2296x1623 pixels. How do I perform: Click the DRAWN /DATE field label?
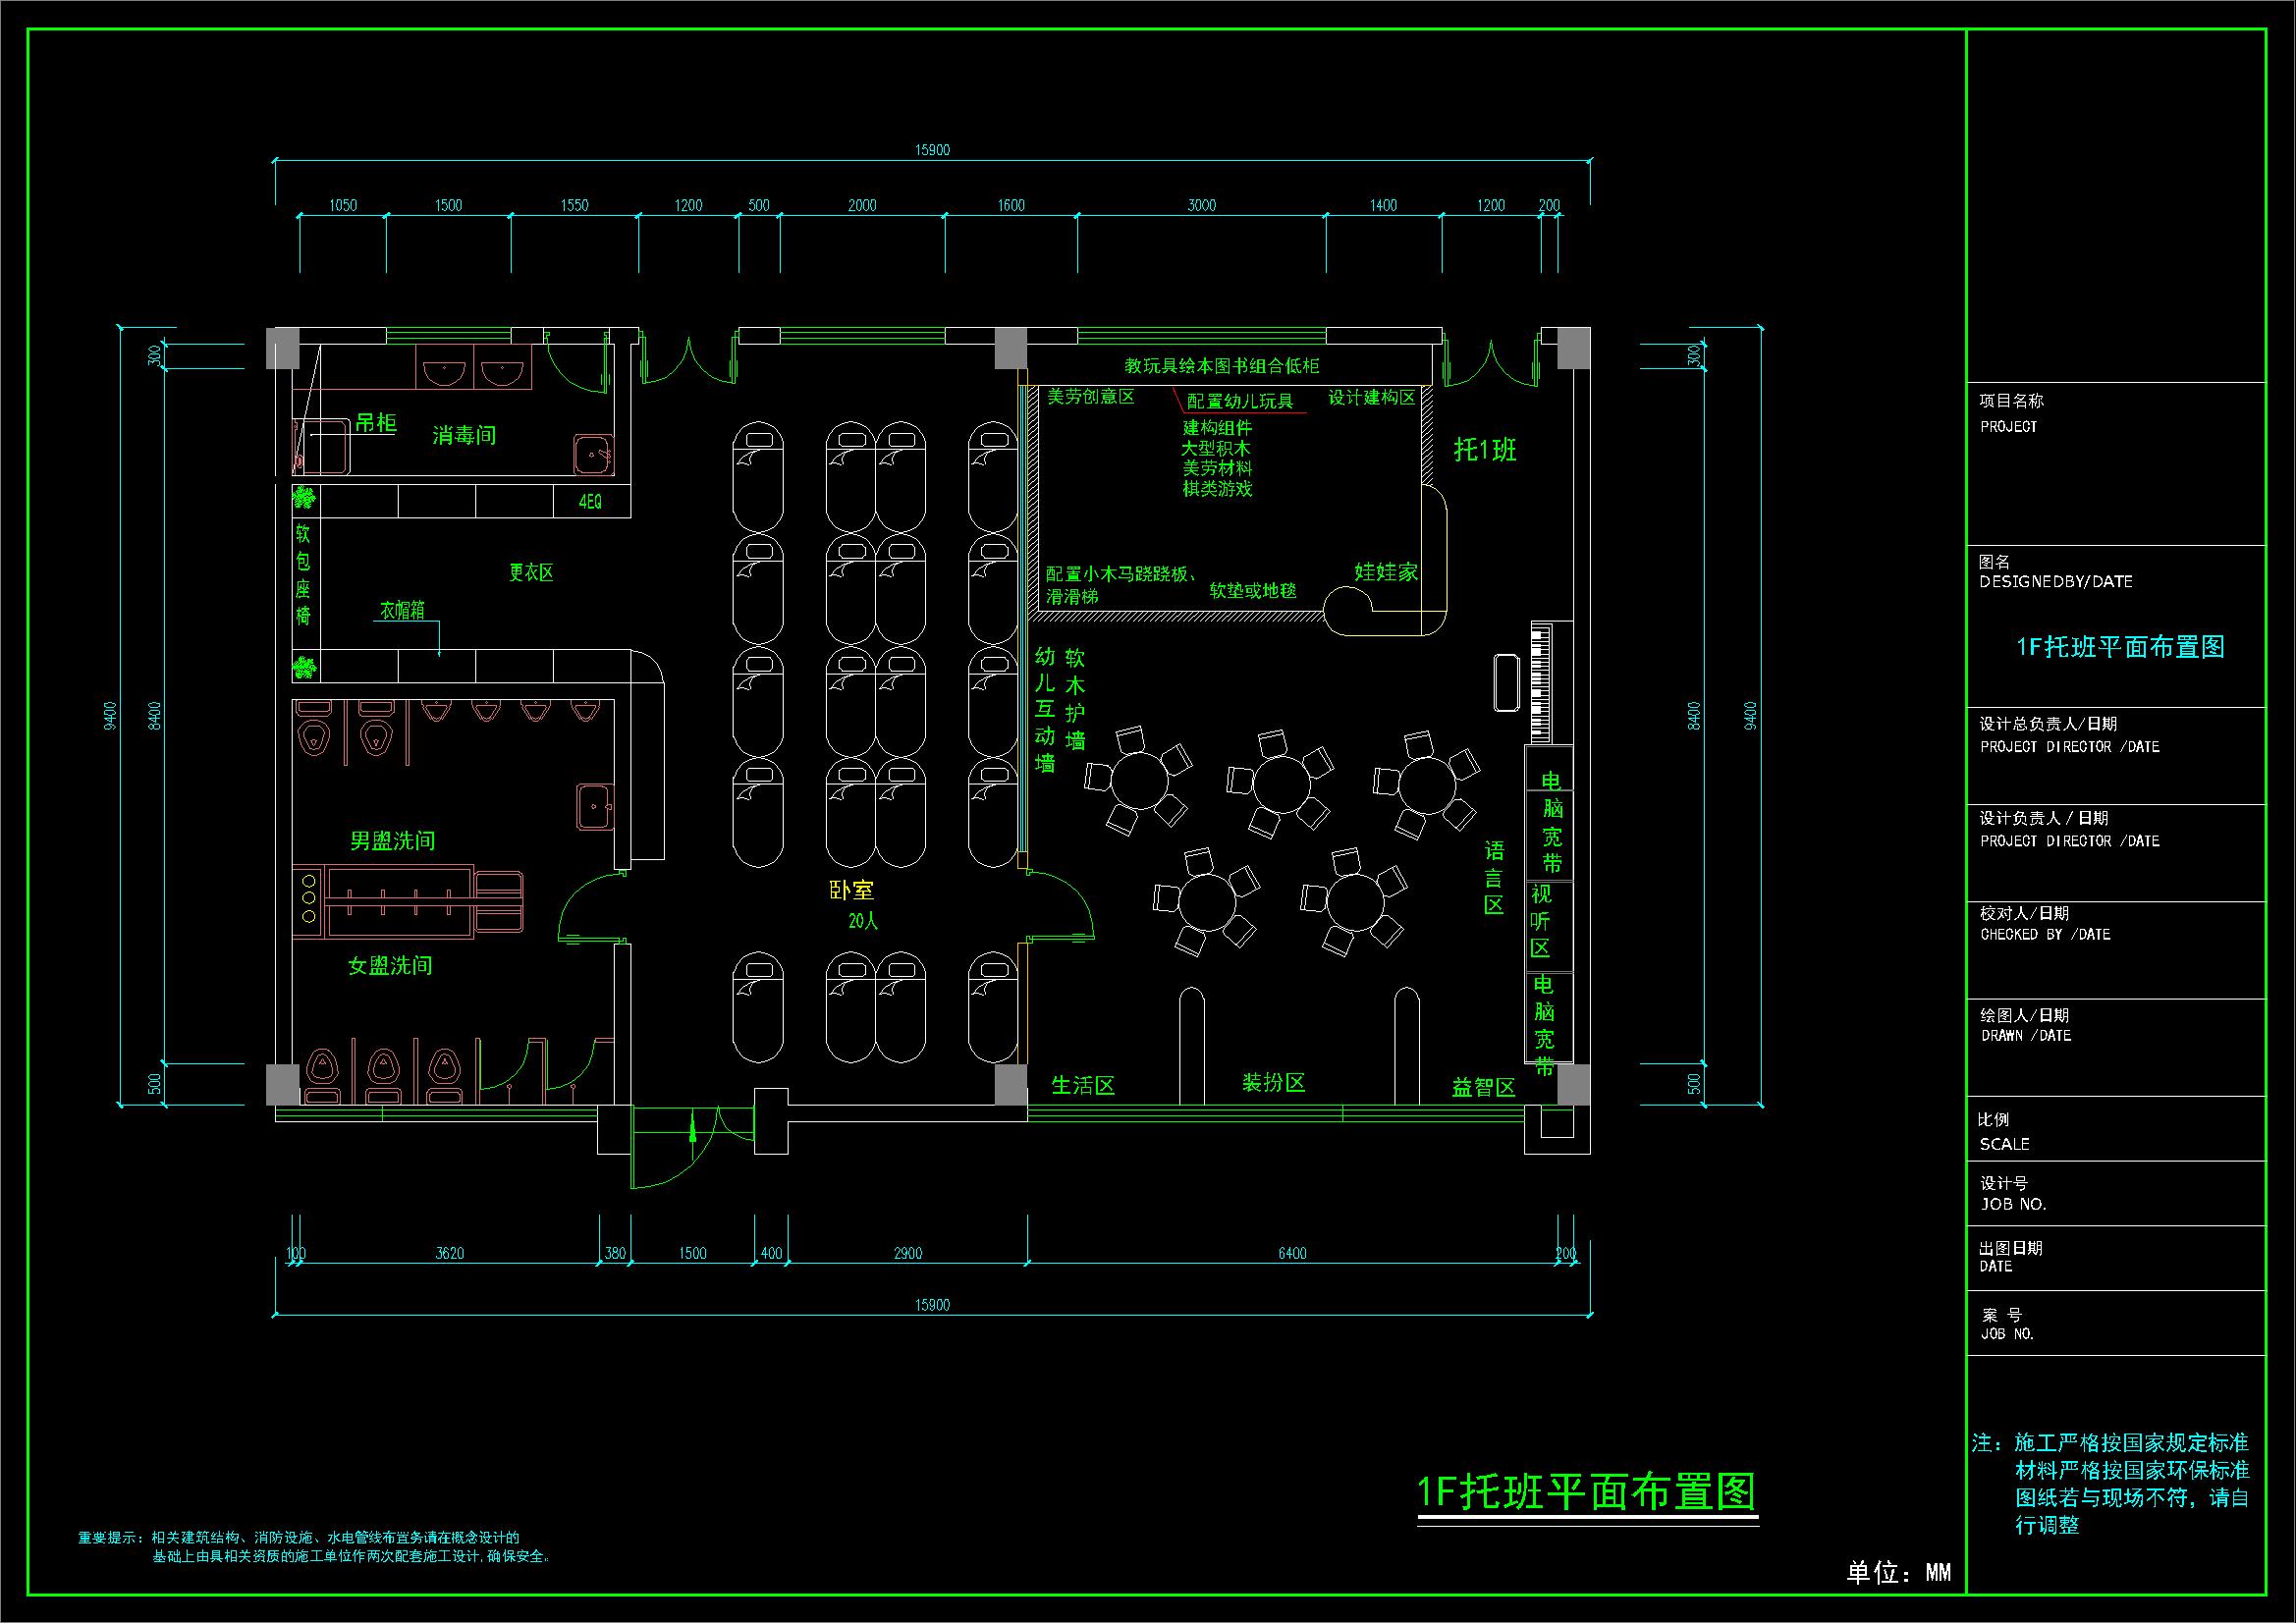pos(2026,1036)
